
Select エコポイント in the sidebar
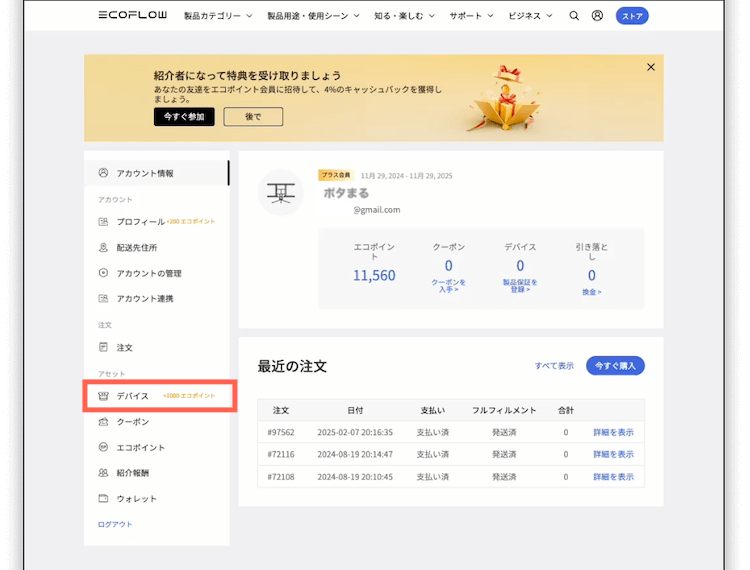point(157,447)
